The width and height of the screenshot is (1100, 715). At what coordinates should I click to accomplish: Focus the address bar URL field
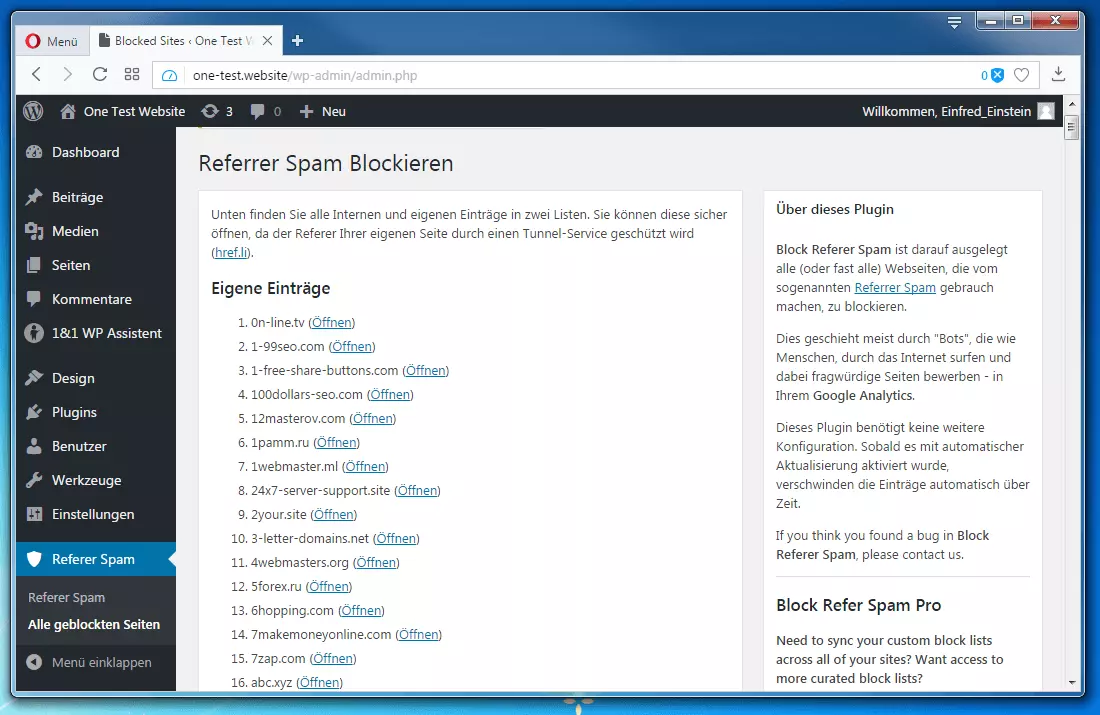coord(575,75)
